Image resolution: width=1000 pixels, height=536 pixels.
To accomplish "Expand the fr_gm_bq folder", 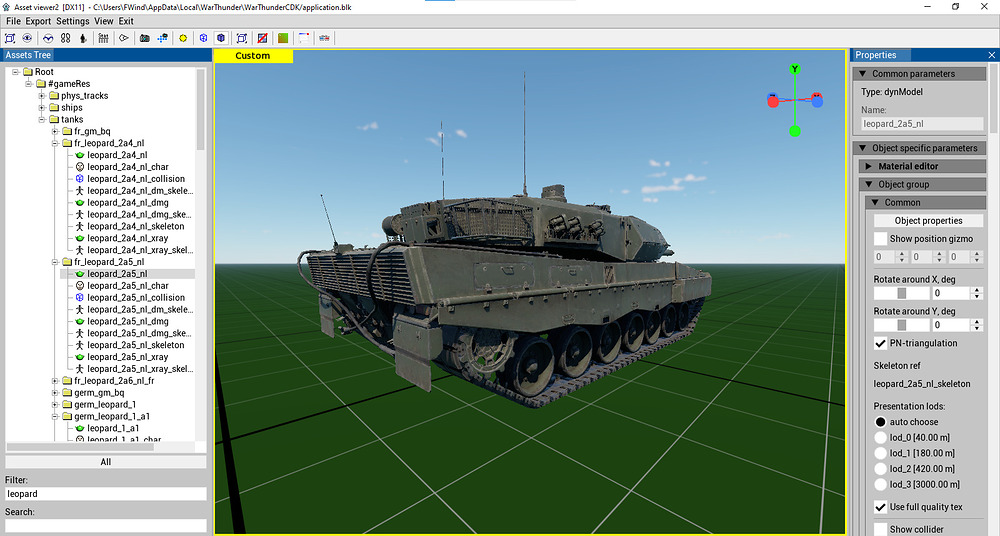I will tap(55, 131).
